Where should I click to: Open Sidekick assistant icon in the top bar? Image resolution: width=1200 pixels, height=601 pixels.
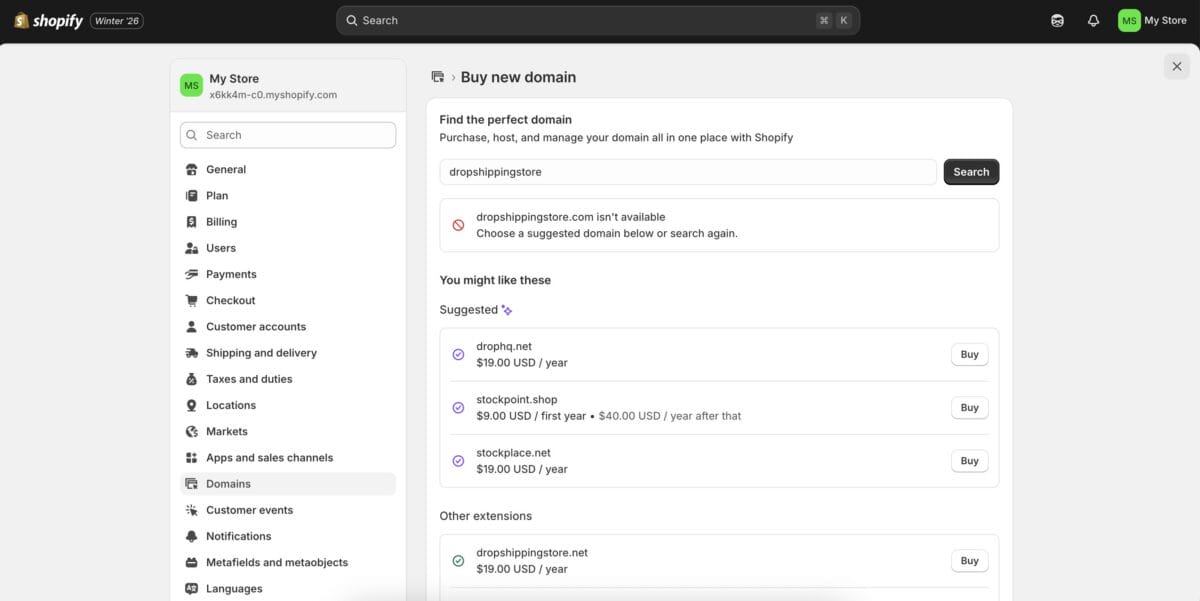pos(1057,19)
